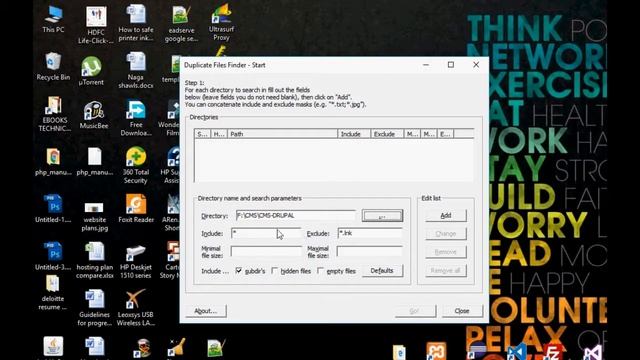The height and width of the screenshot is (360, 640).
Task: Enable the empty files checkbox
Action: coord(320,271)
